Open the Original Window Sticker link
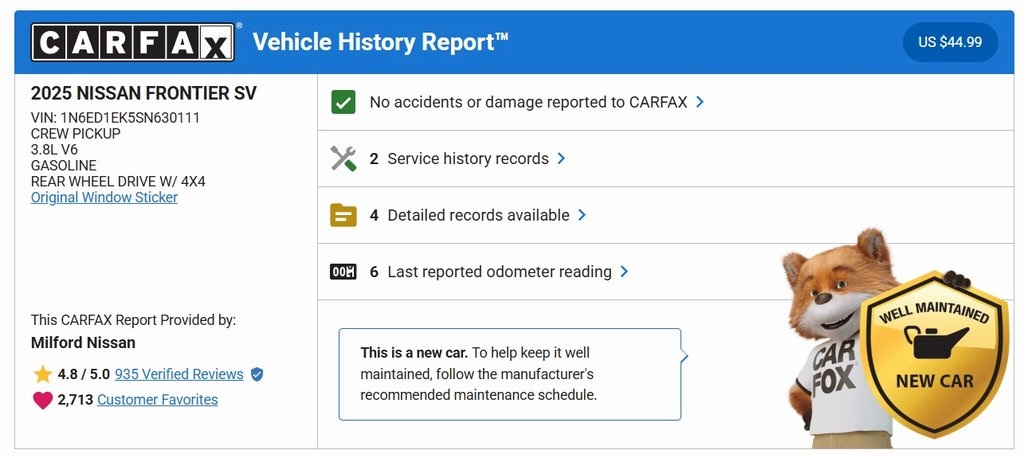This screenshot has width=1024, height=458. 104,197
